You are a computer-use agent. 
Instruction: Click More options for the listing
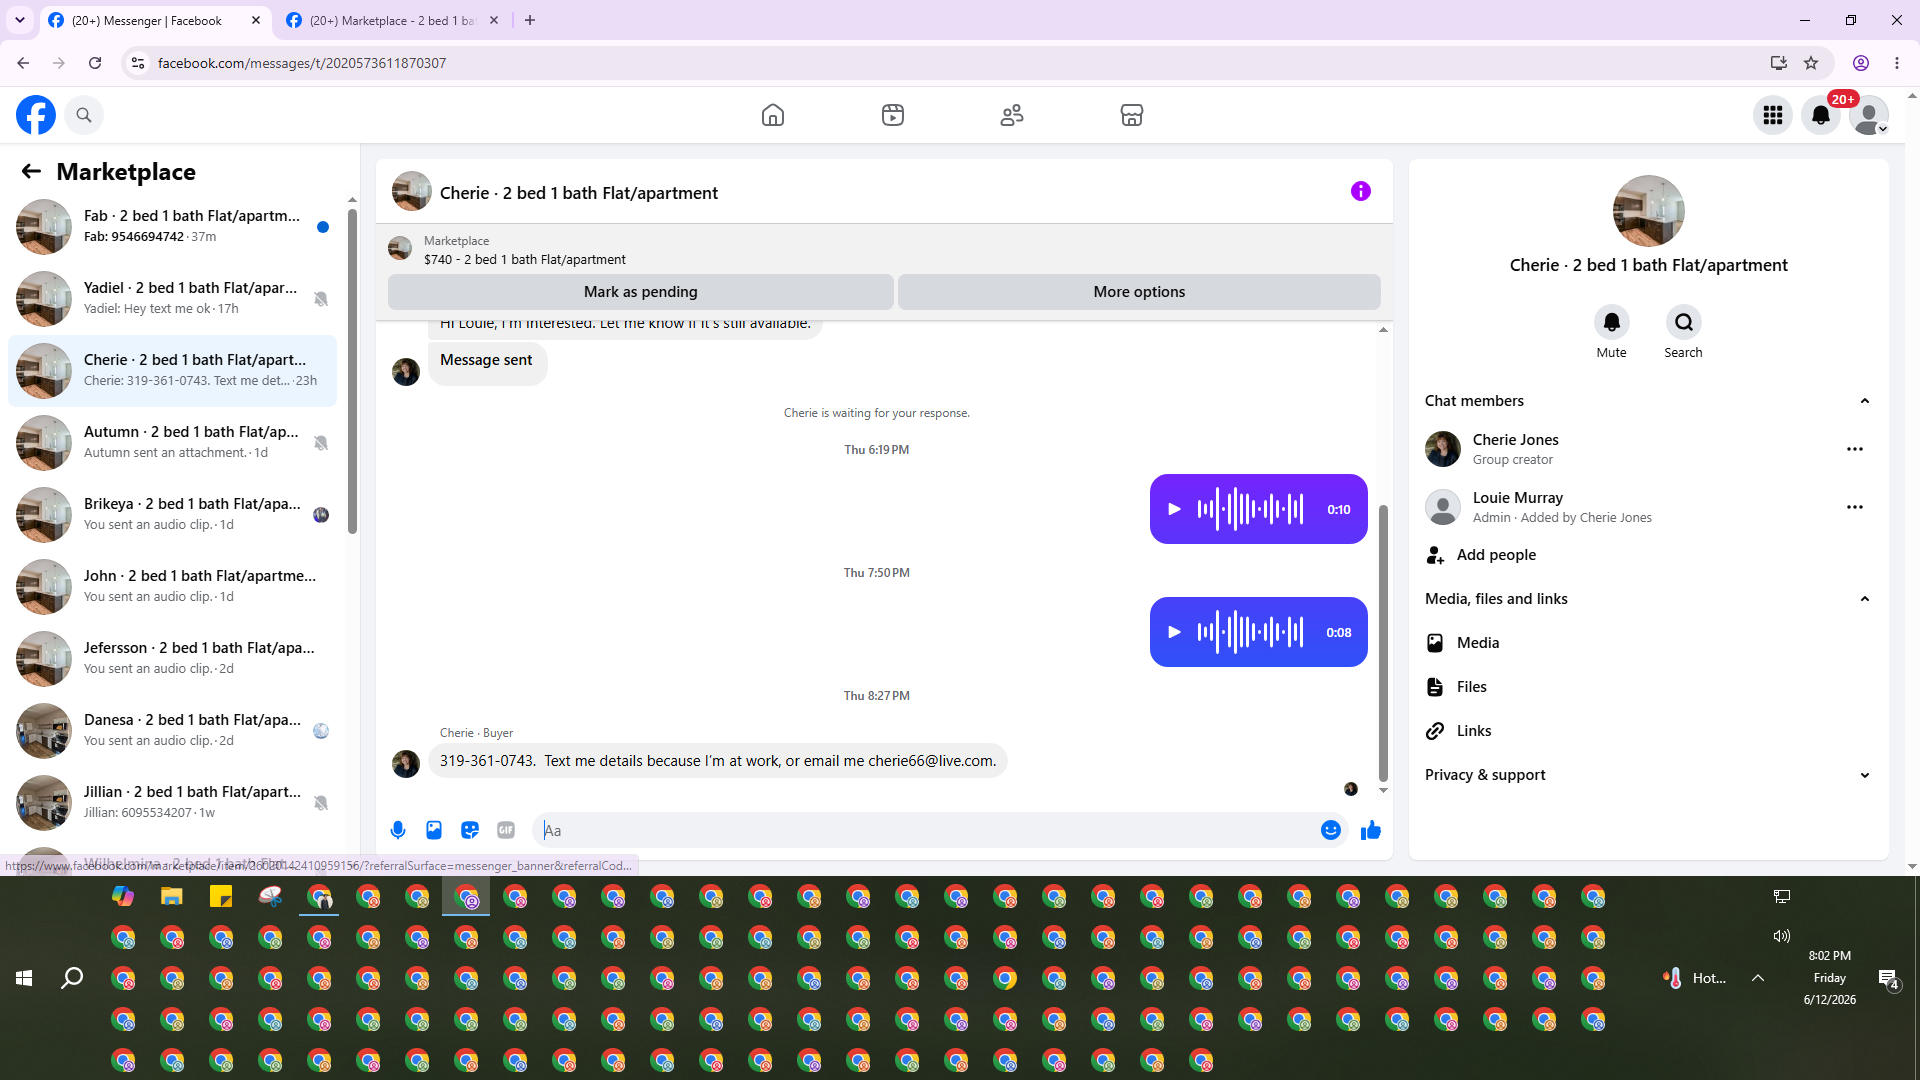click(x=1139, y=292)
